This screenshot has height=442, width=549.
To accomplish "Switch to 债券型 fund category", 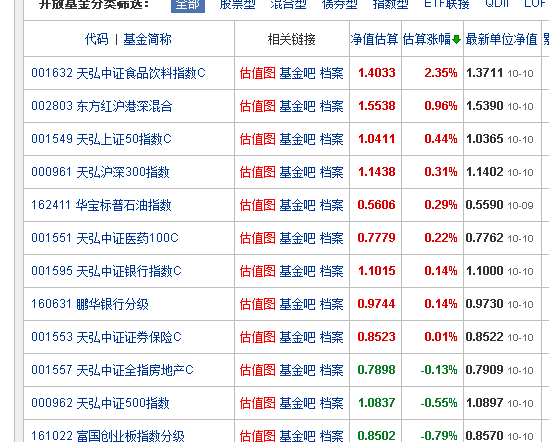I will coord(340,4).
